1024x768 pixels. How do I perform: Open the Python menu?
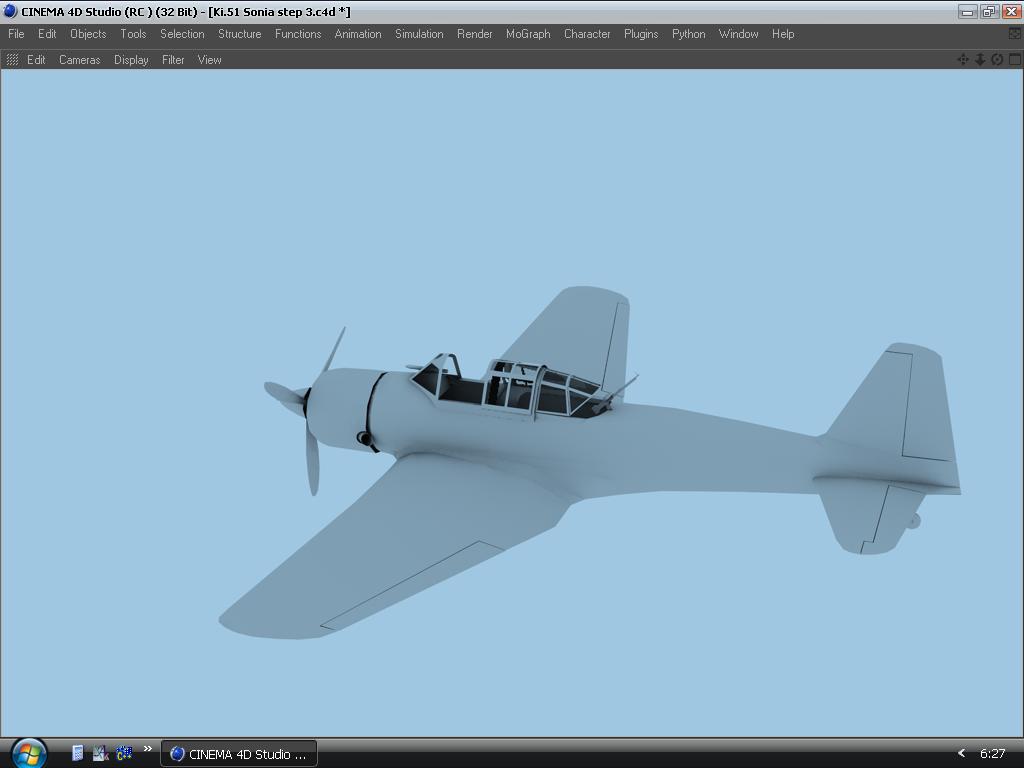pos(688,34)
